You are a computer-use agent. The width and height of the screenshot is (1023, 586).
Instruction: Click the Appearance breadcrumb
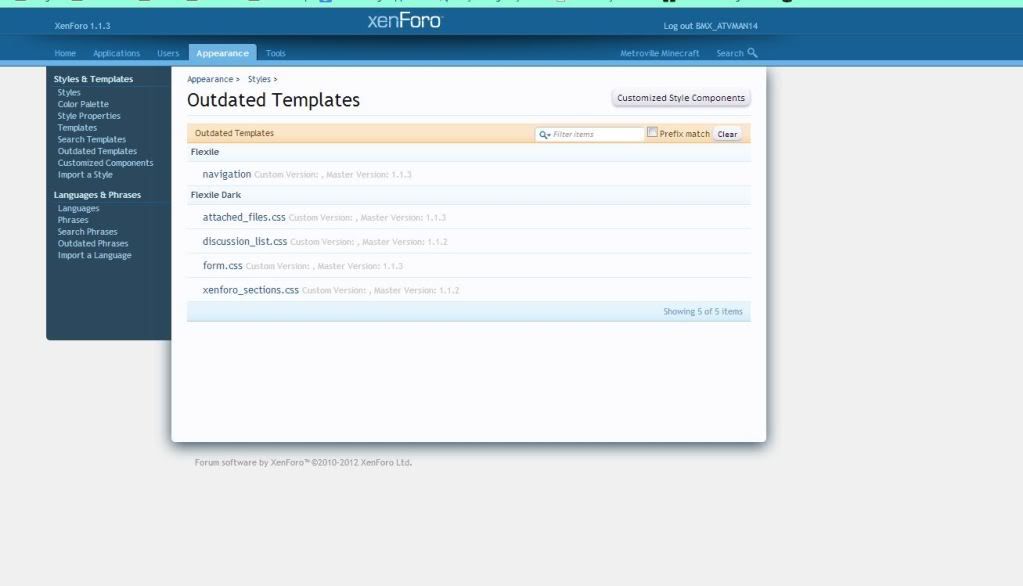(x=210, y=80)
